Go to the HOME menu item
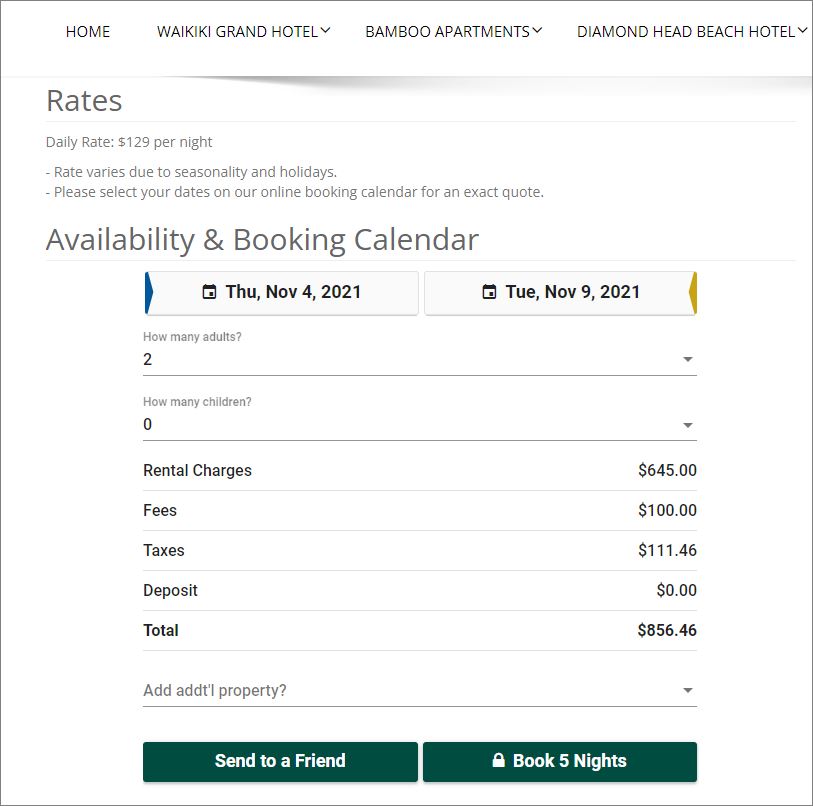Image resolution: width=813 pixels, height=806 pixels. (88, 32)
